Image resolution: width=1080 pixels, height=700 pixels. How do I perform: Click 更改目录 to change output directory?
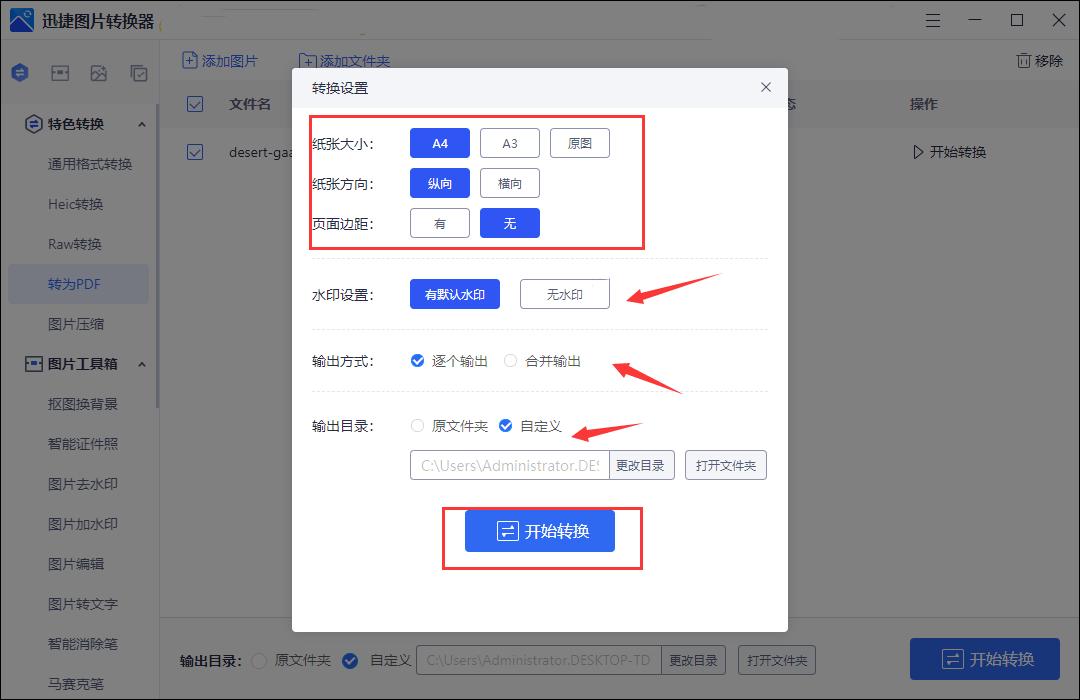(642, 464)
